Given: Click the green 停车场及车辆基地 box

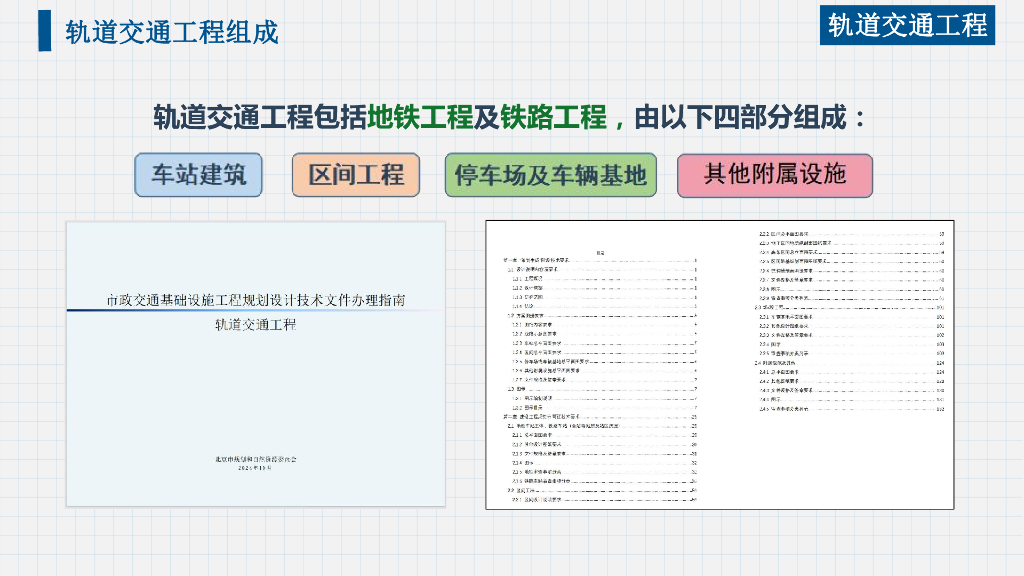Looking at the screenshot, I should point(550,175).
